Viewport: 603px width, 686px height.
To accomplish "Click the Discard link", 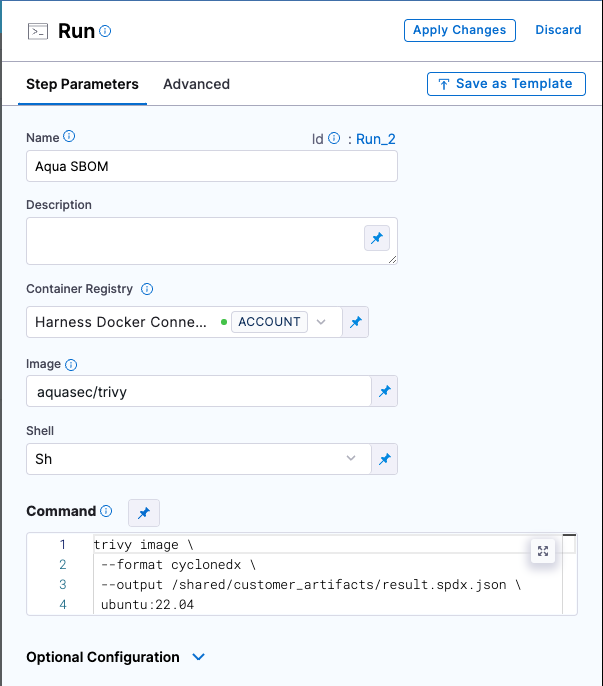I will coord(558,30).
